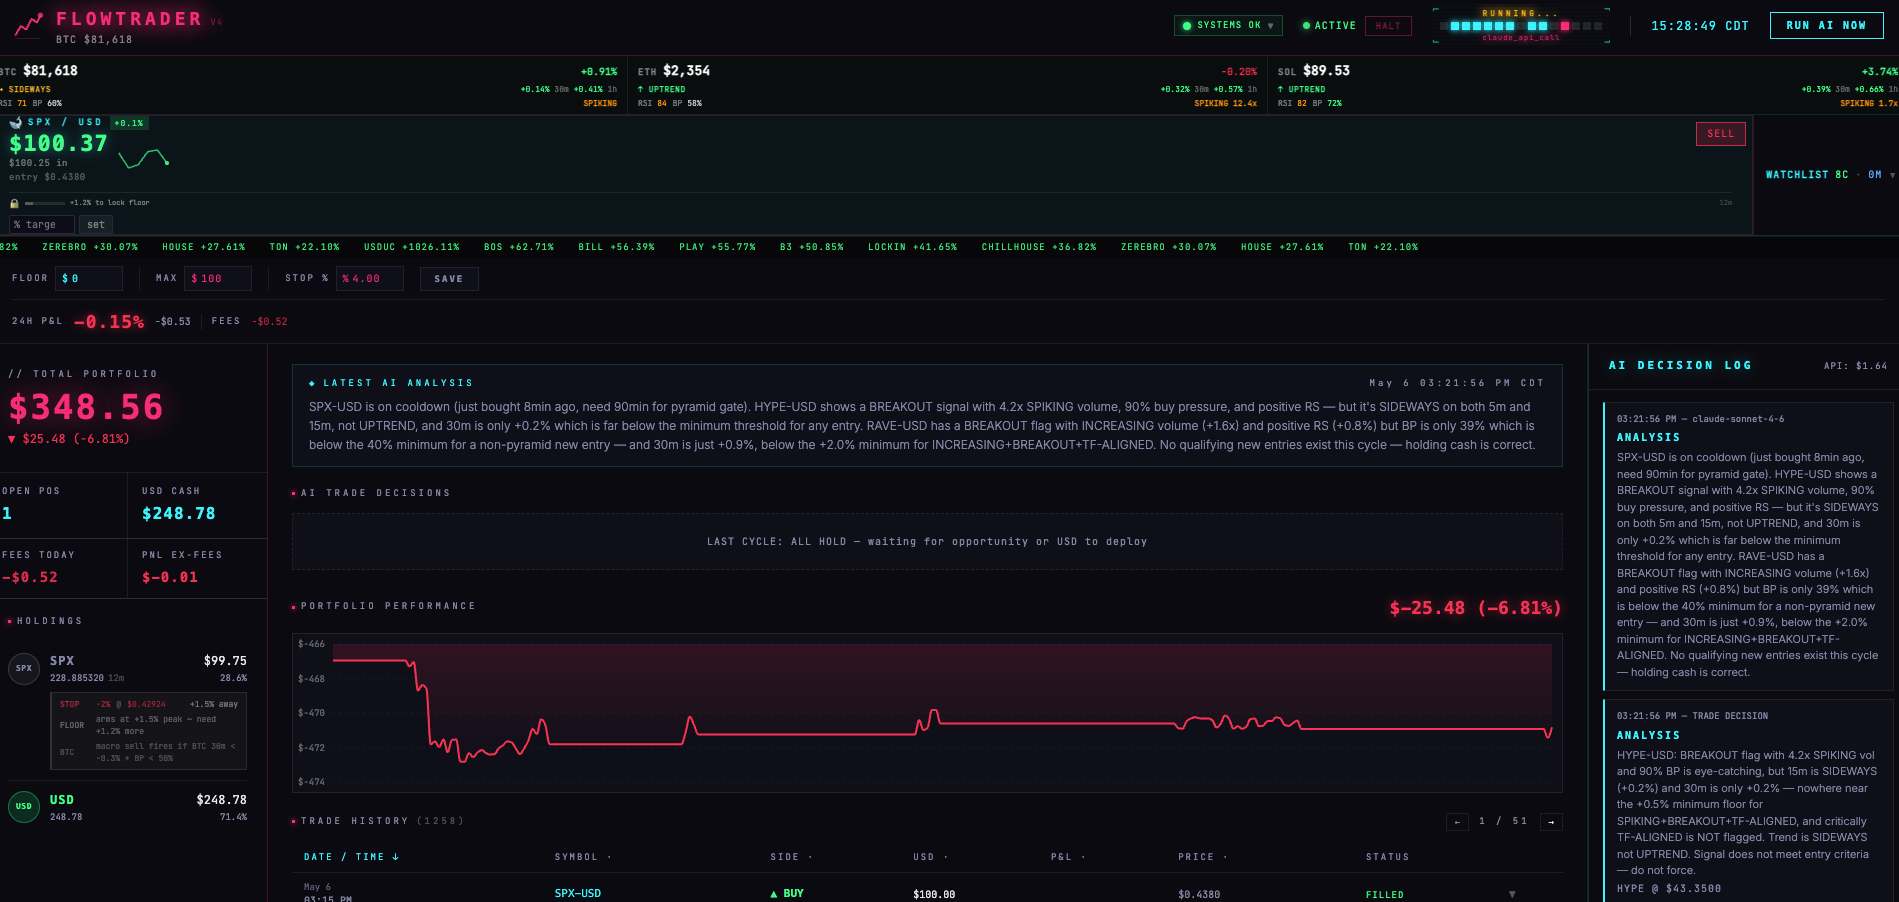Click the FILLED status in trade history

pyautogui.click(x=1385, y=895)
